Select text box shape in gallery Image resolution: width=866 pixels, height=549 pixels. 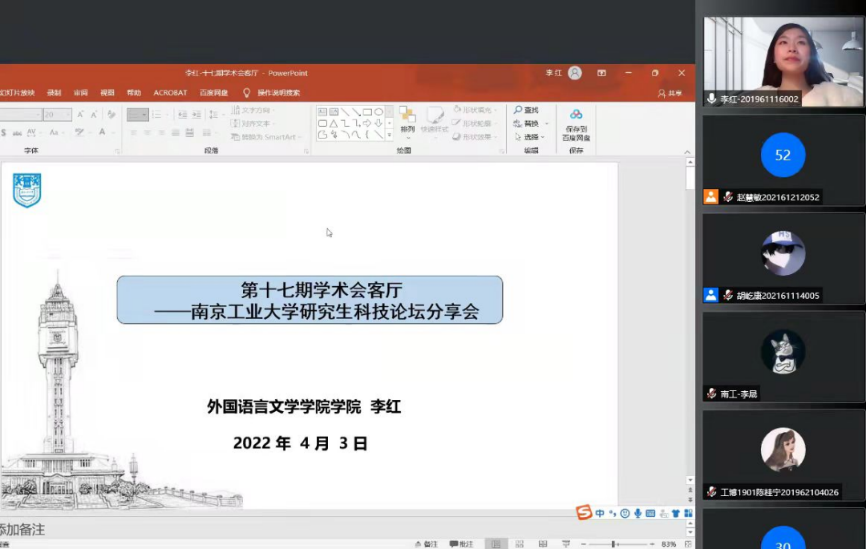coord(323,112)
